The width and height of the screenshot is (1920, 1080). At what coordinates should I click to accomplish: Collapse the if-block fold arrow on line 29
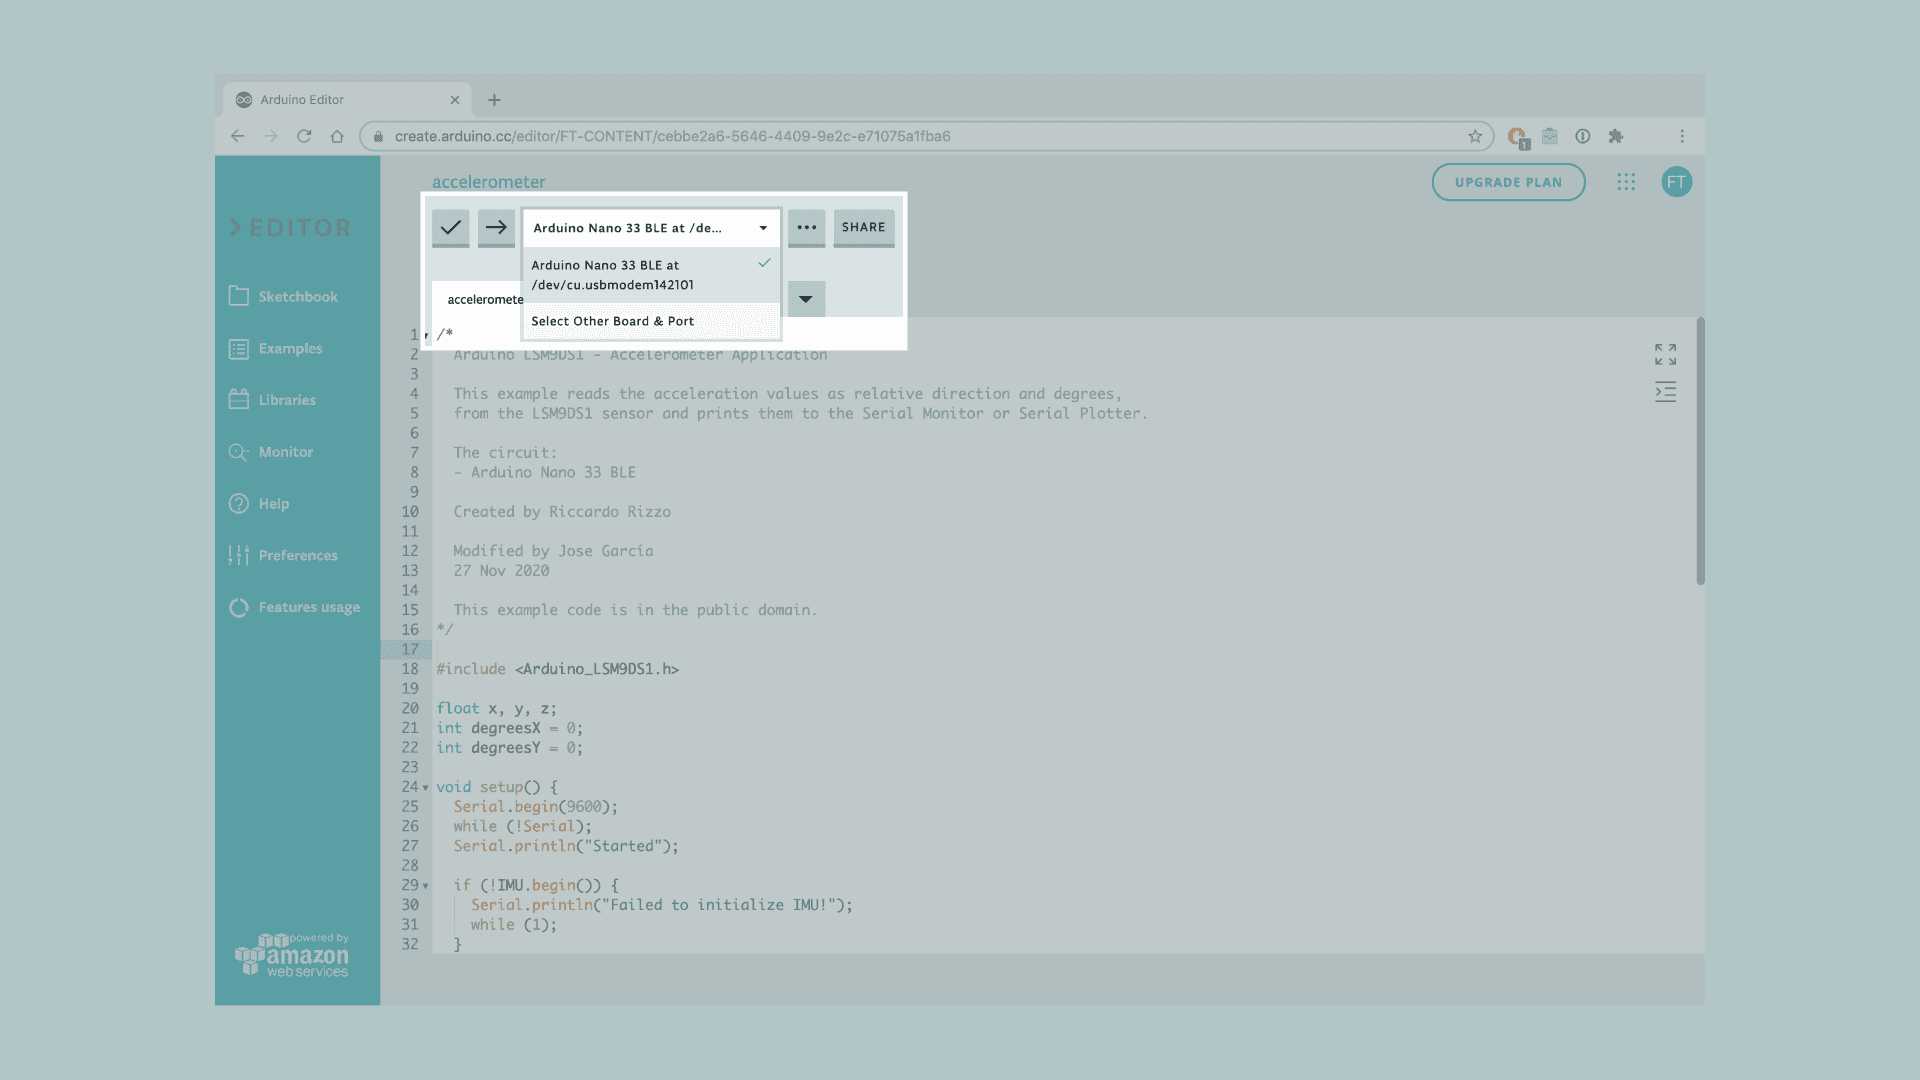[x=426, y=886]
